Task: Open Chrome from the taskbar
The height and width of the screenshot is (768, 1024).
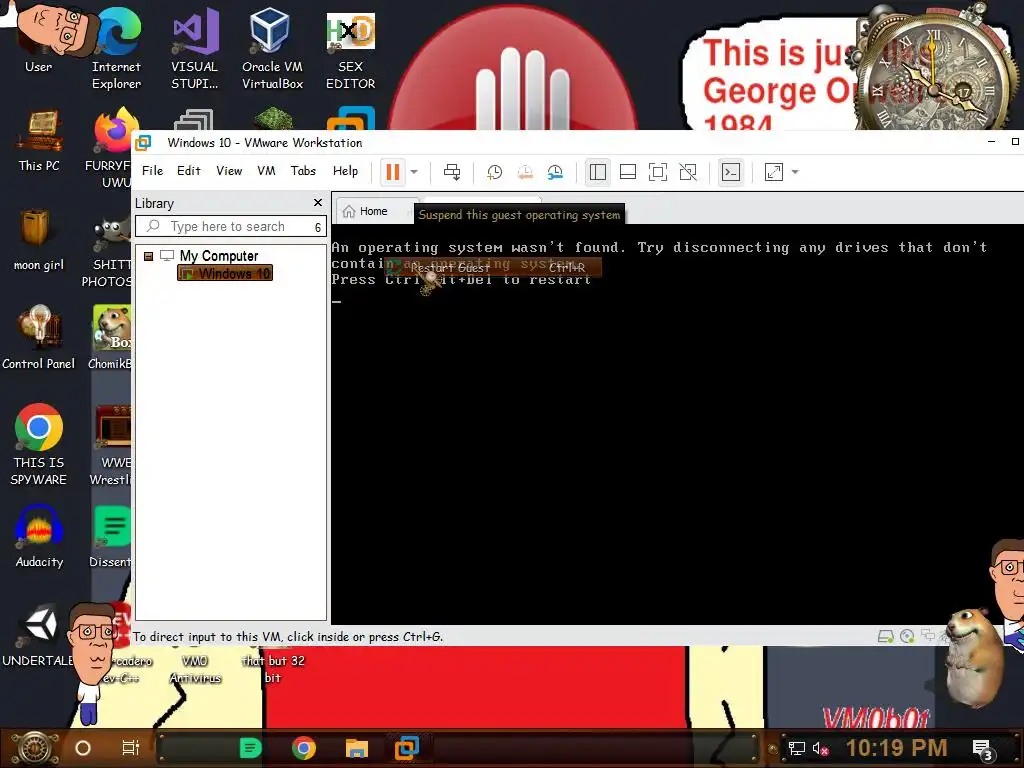Action: point(304,748)
